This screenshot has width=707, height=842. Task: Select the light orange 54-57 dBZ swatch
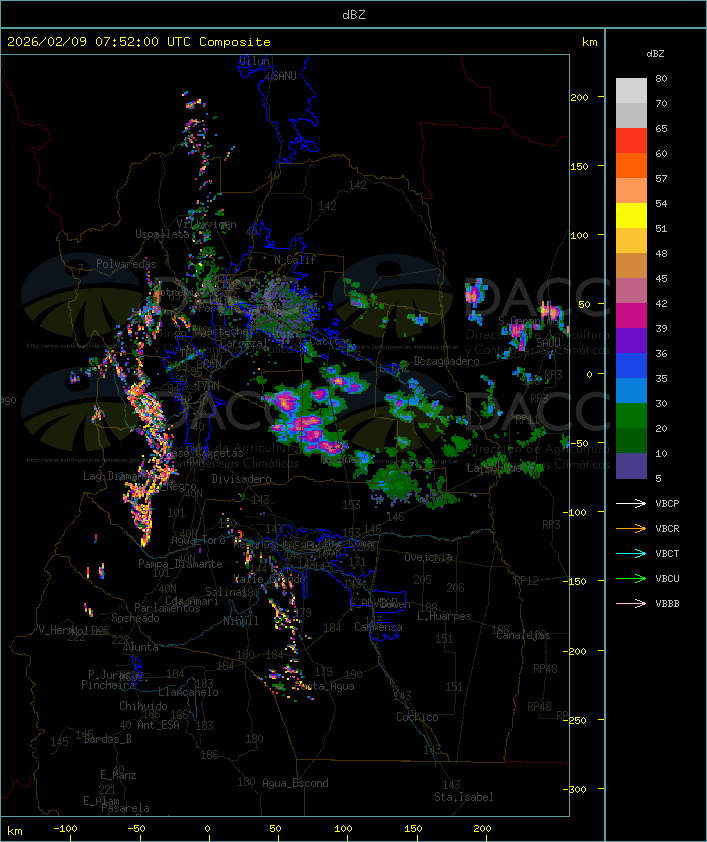[631, 191]
